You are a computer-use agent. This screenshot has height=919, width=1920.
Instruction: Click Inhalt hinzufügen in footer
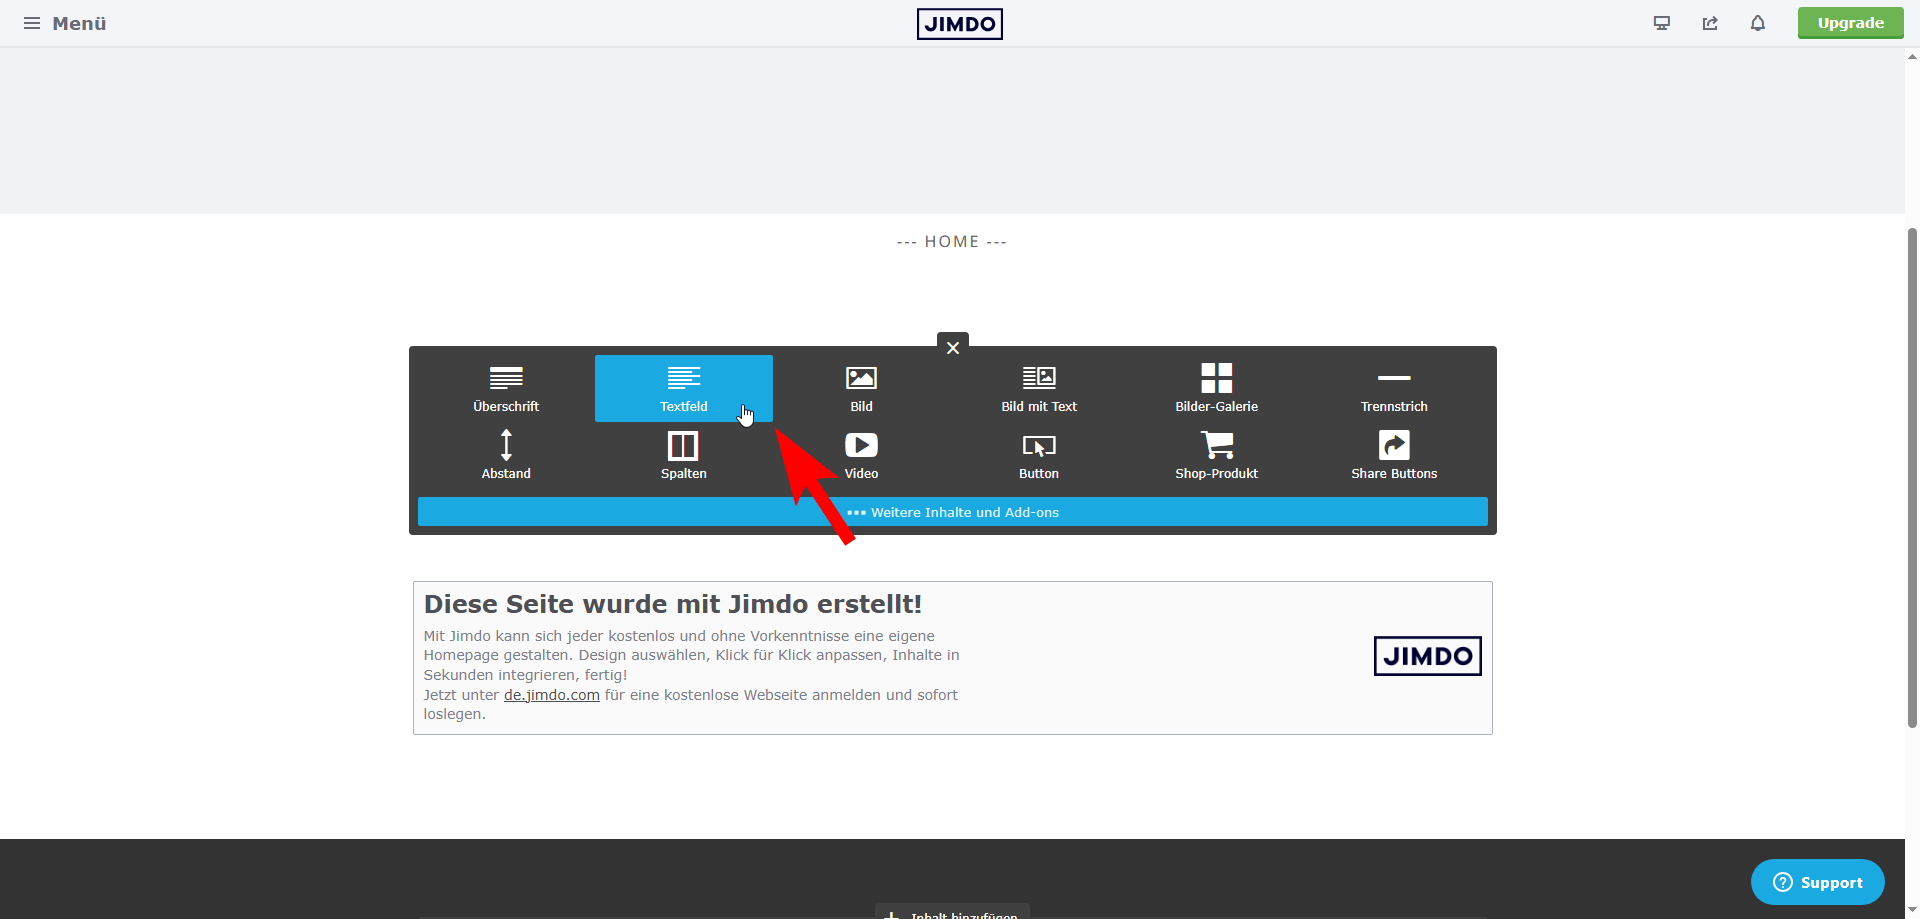click(952, 913)
